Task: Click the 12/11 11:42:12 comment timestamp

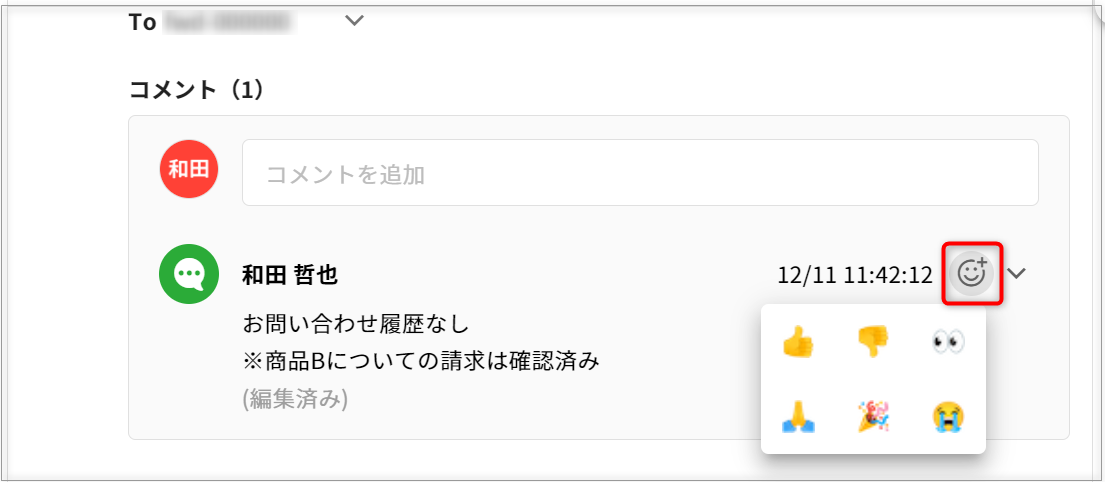Action: coord(854,275)
